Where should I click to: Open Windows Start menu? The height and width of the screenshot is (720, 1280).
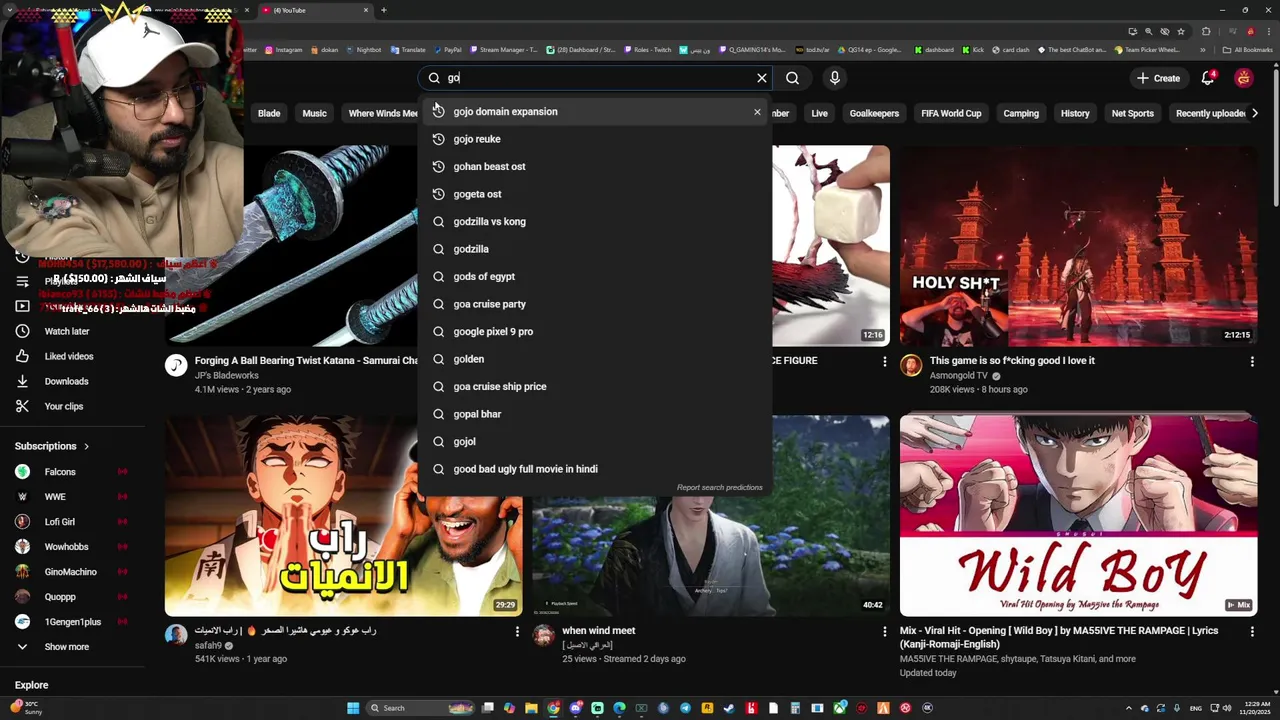[353, 708]
